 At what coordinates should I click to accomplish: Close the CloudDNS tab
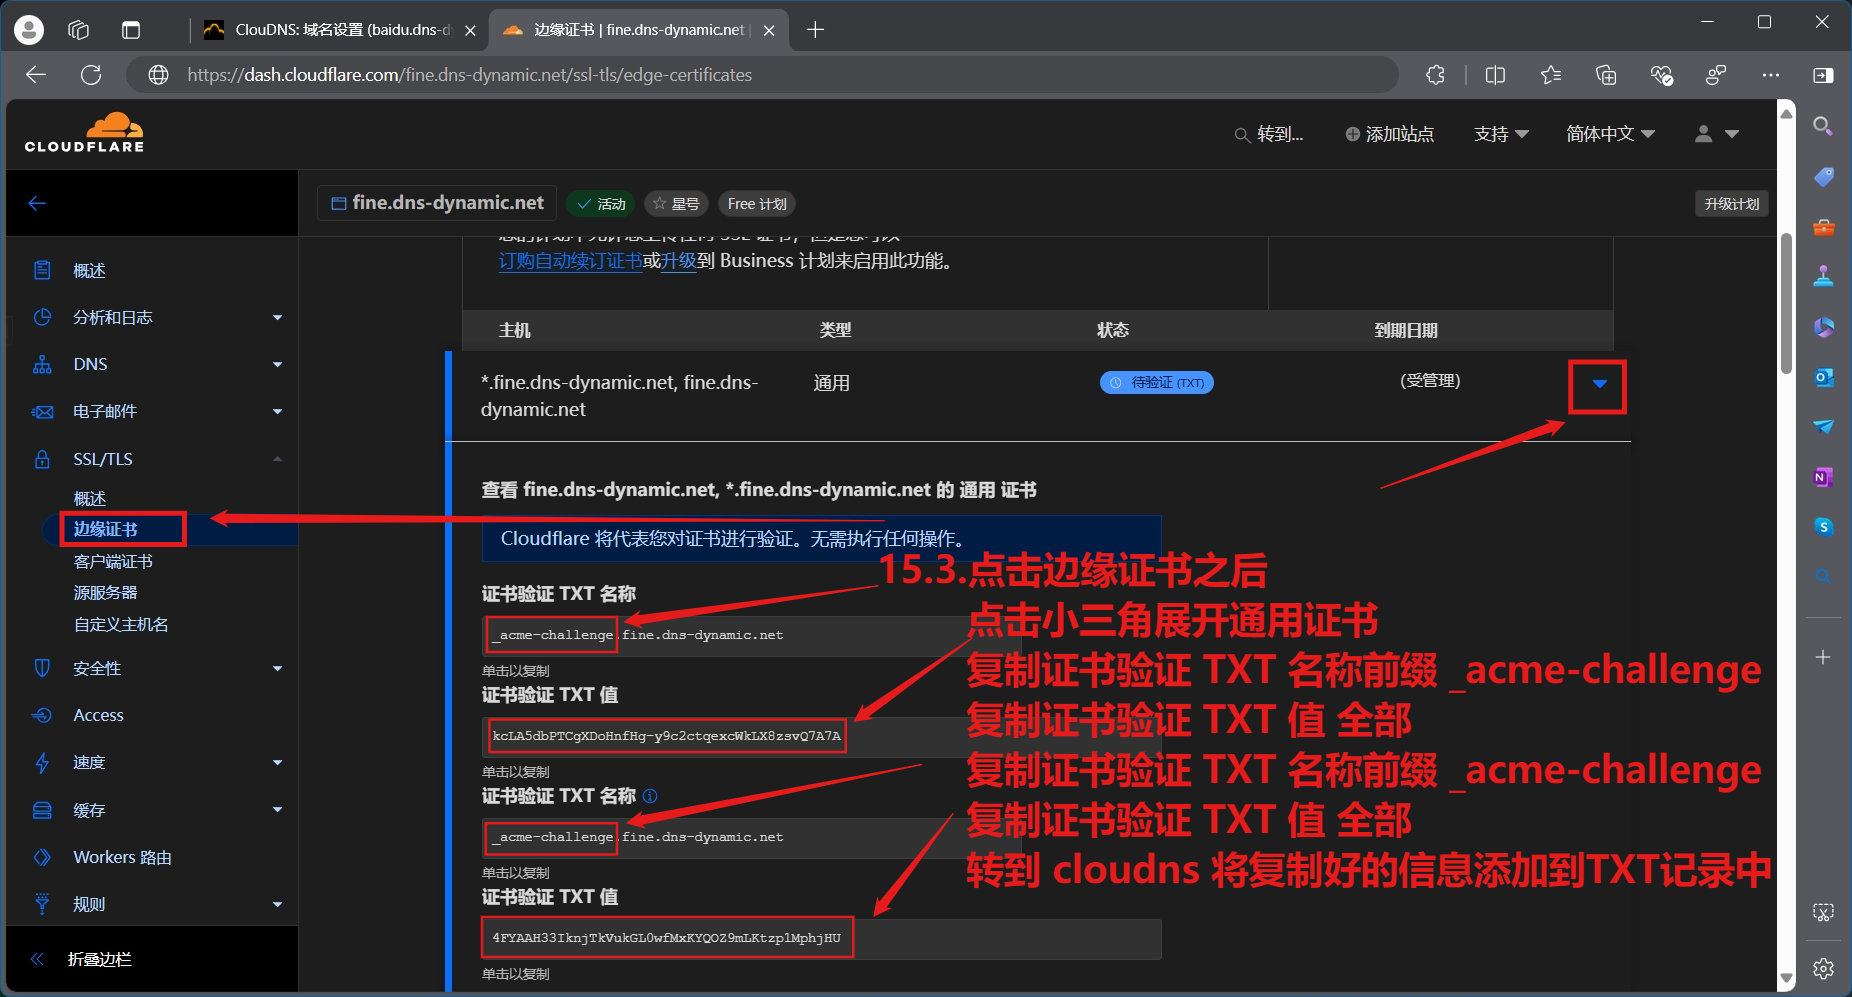(x=470, y=30)
